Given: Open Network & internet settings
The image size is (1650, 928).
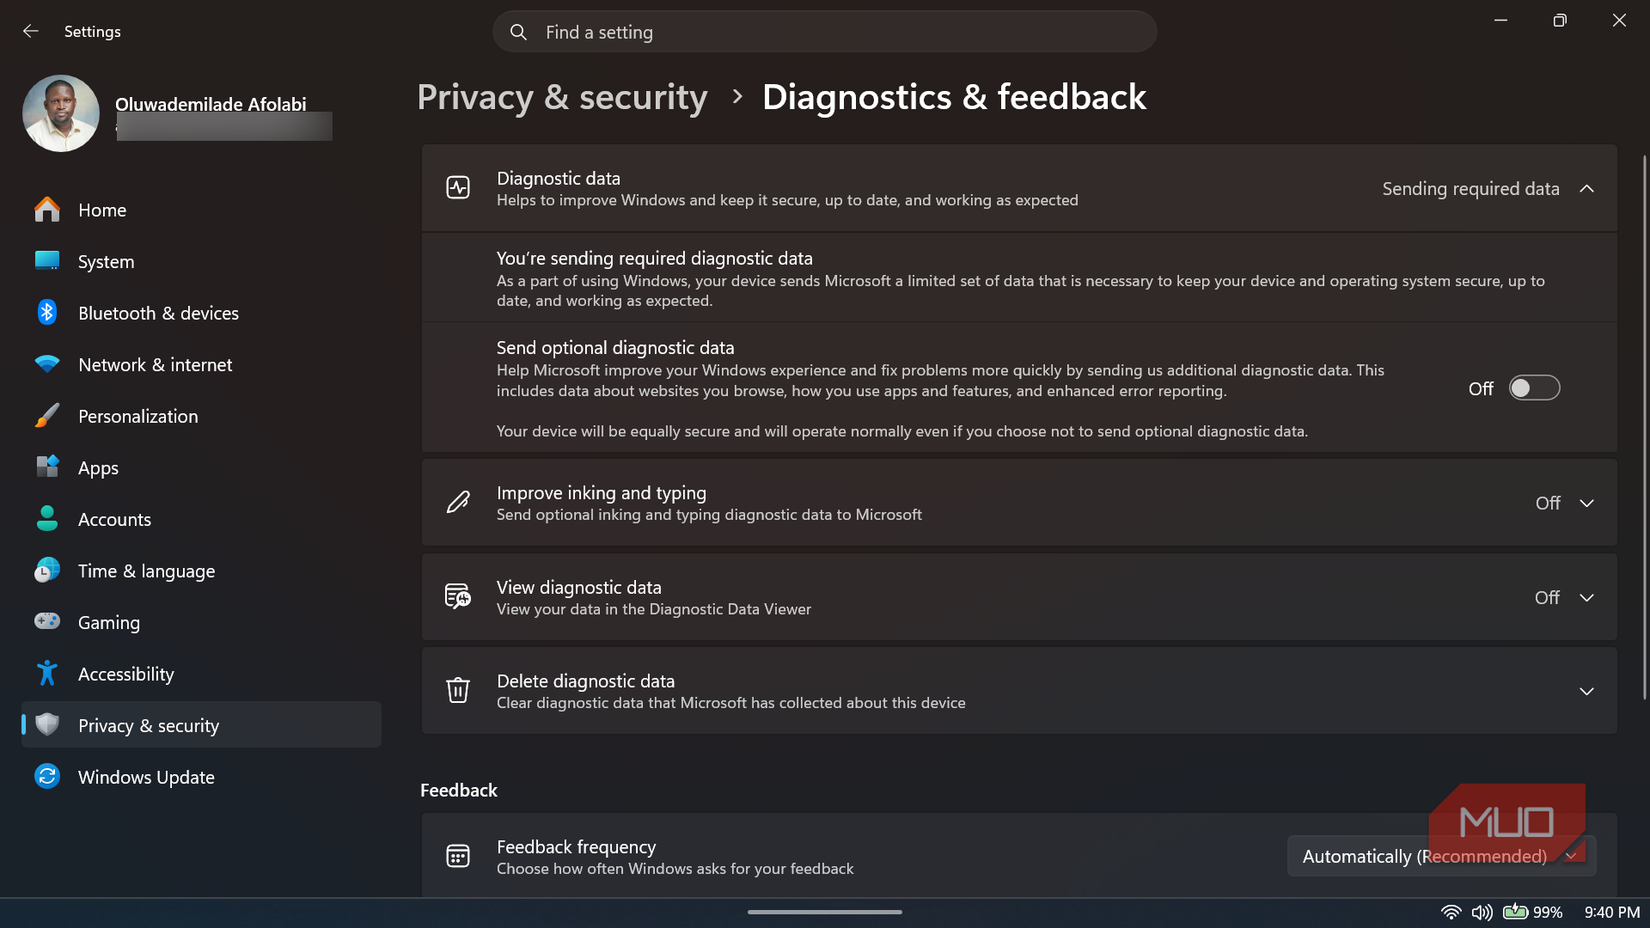Looking at the screenshot, I should (201, 365).
